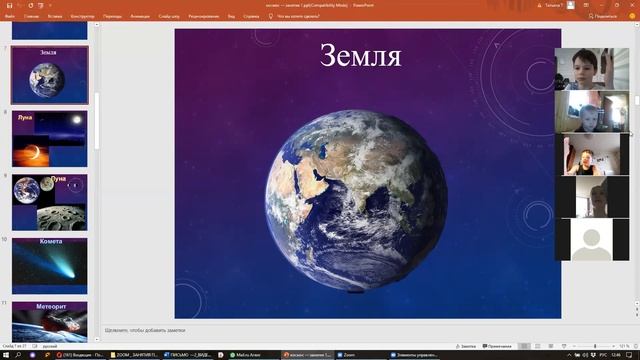640x360 pixels.
Task: Toggle Заметки in status bar
Action: point(466,346)
